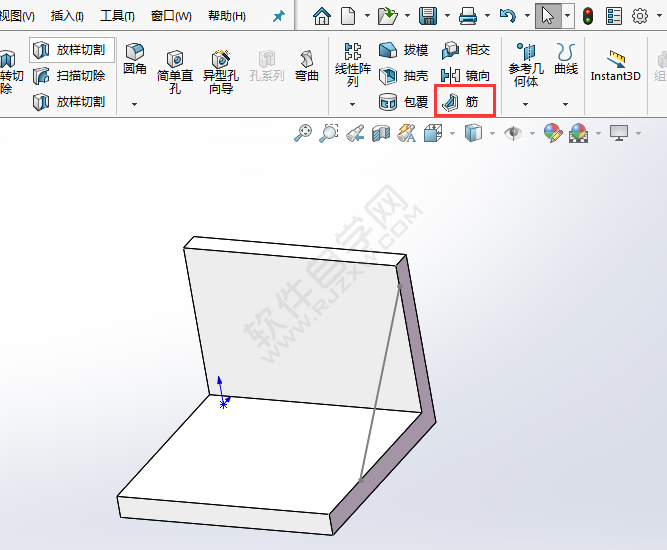
Task: Open a file with folder icon
Action: pos(387,16)
